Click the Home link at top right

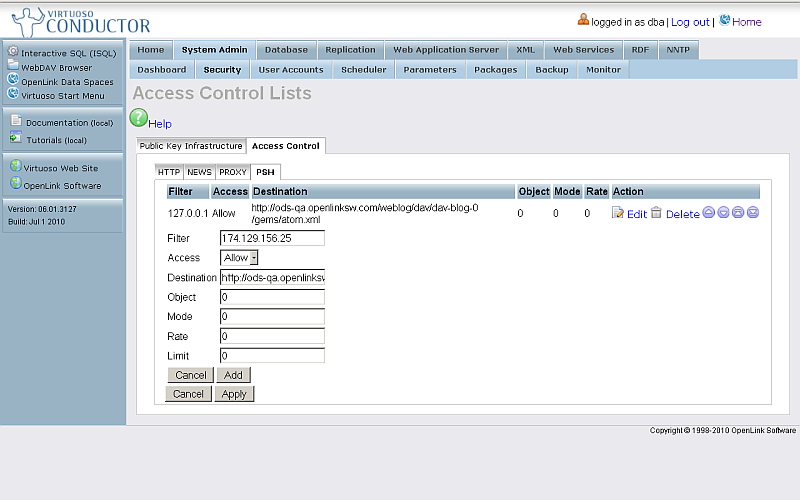pos(746,22)
